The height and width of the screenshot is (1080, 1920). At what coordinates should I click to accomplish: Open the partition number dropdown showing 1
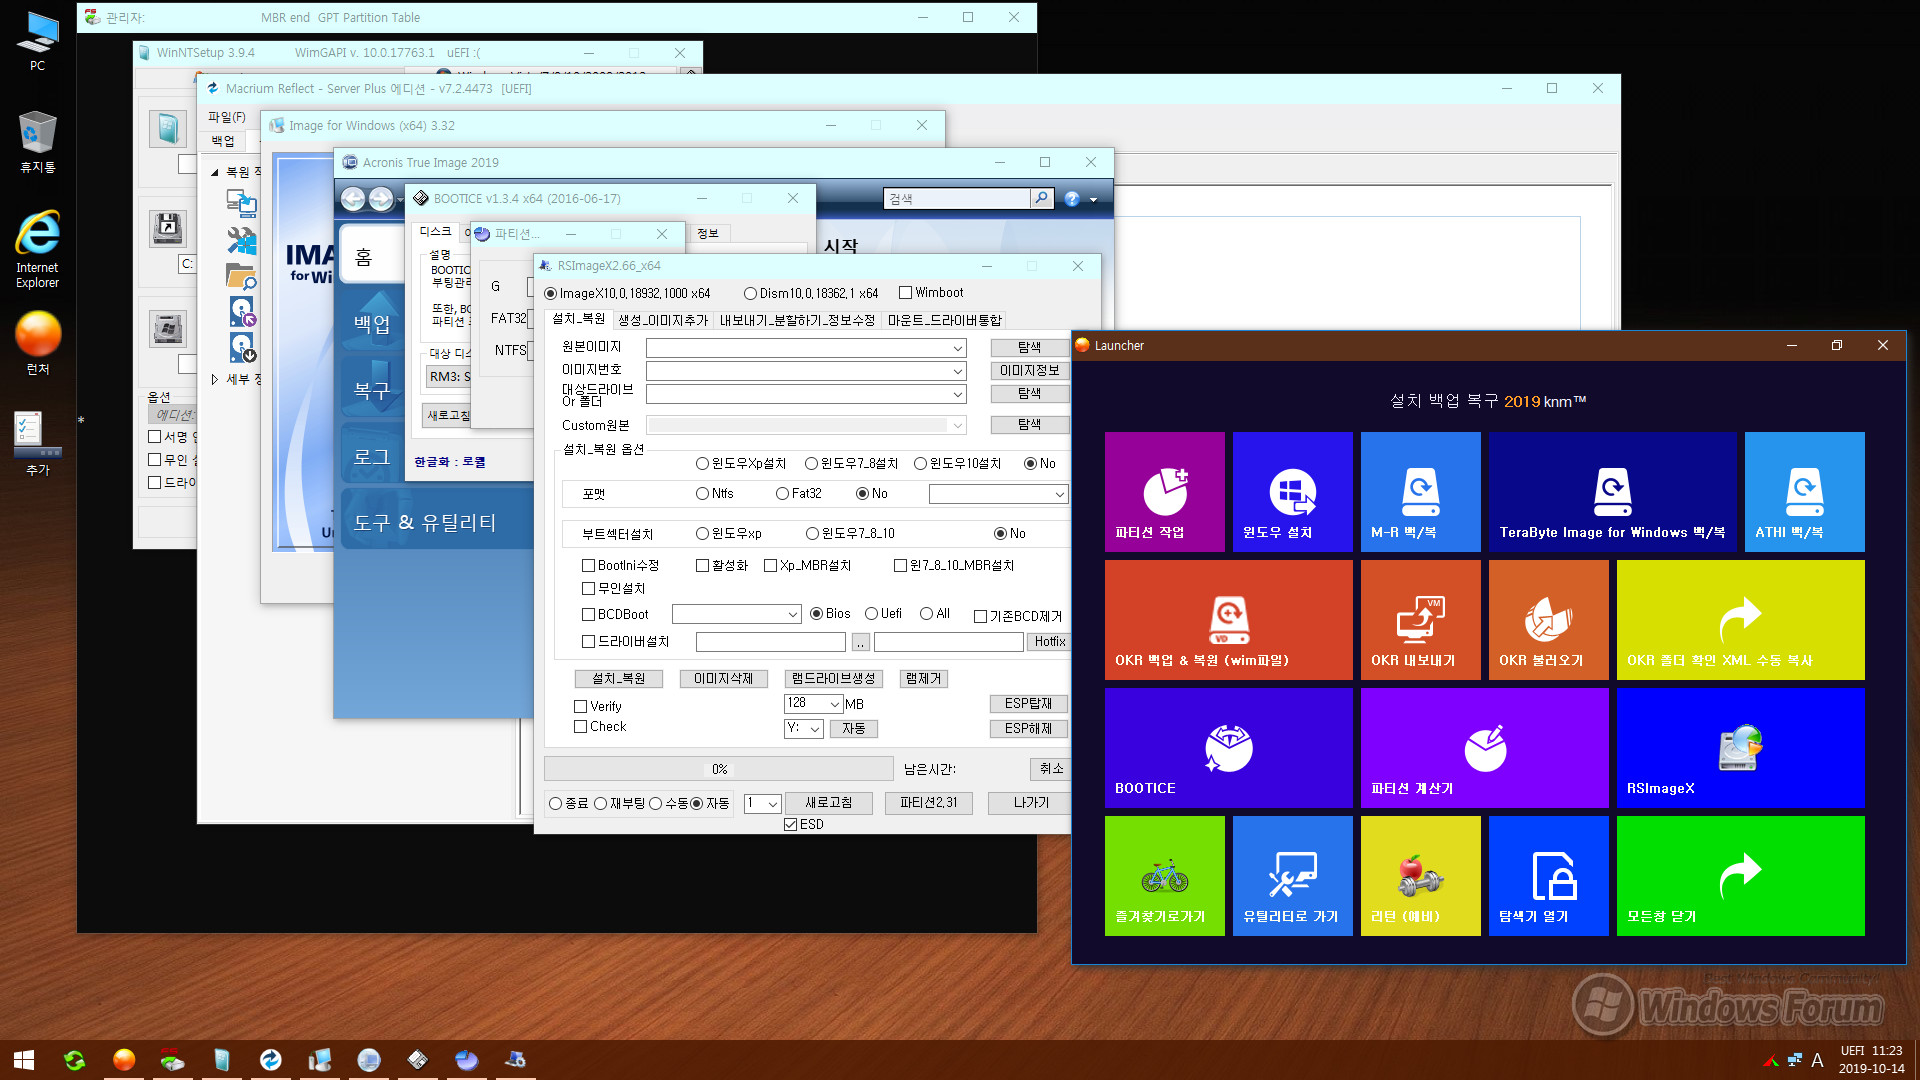pyautogui.click(x=762, y=803)
